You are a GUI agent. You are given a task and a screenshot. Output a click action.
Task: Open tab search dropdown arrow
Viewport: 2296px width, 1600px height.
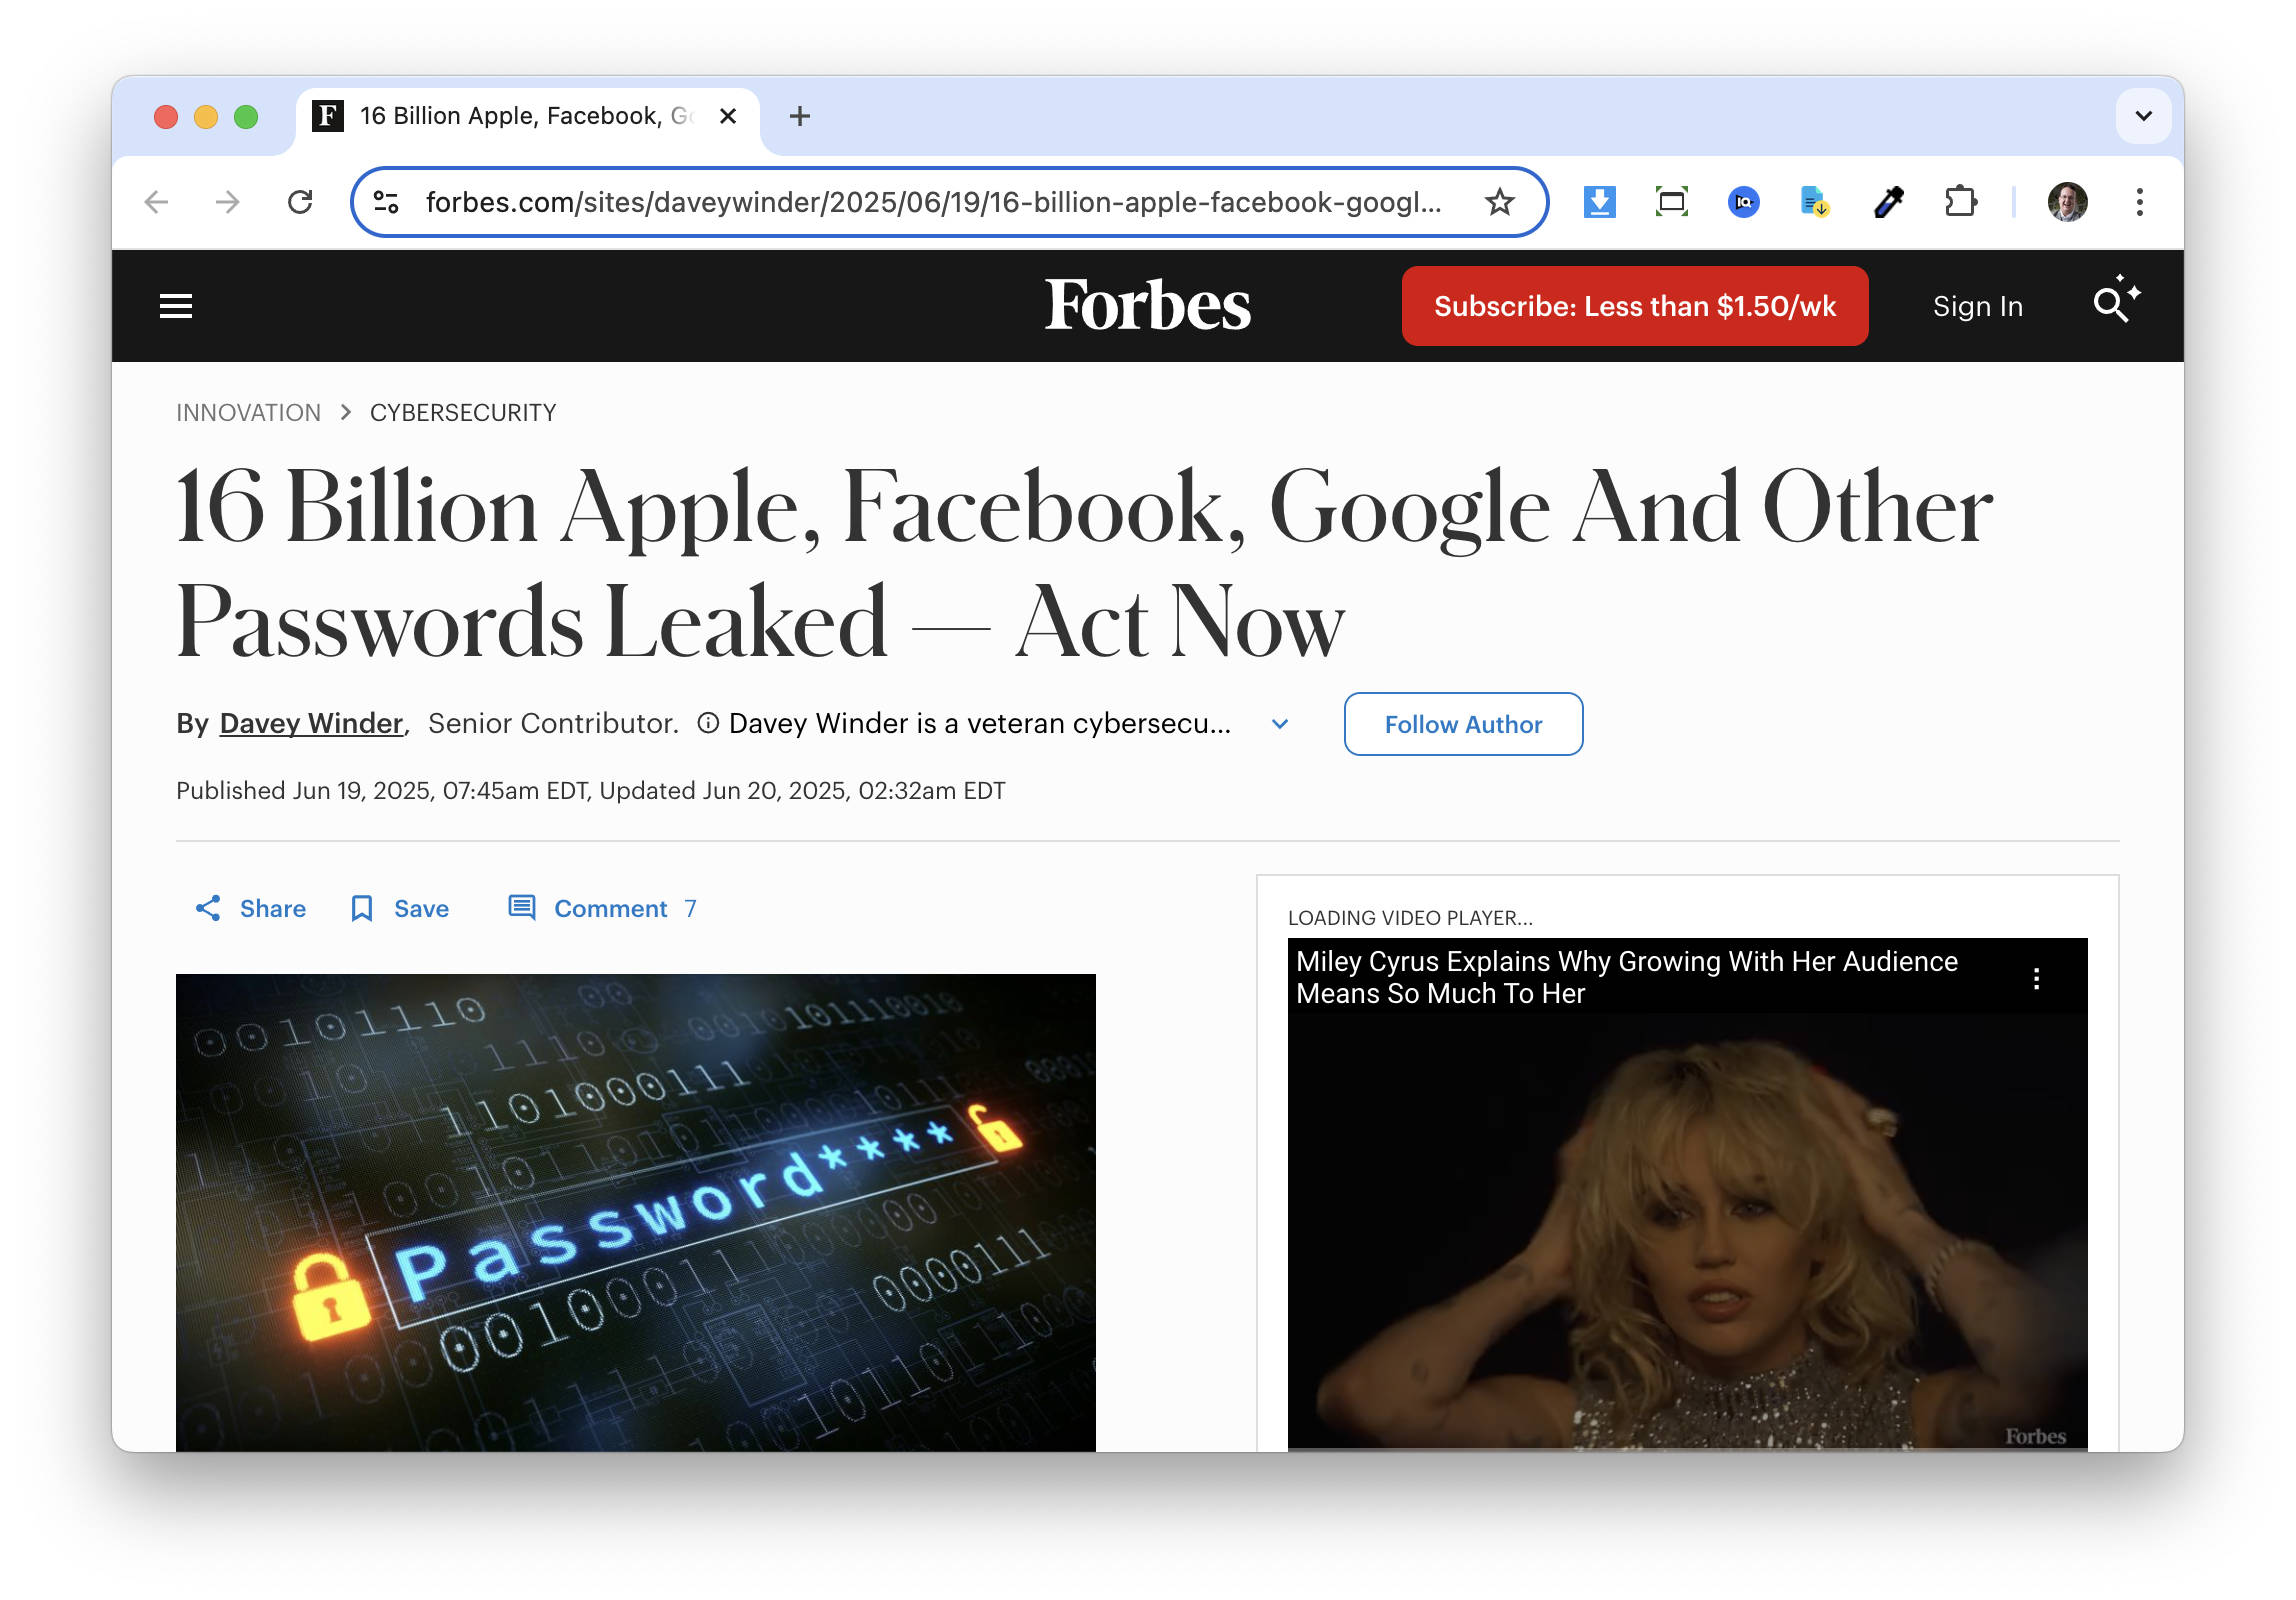click(2143, 116)
